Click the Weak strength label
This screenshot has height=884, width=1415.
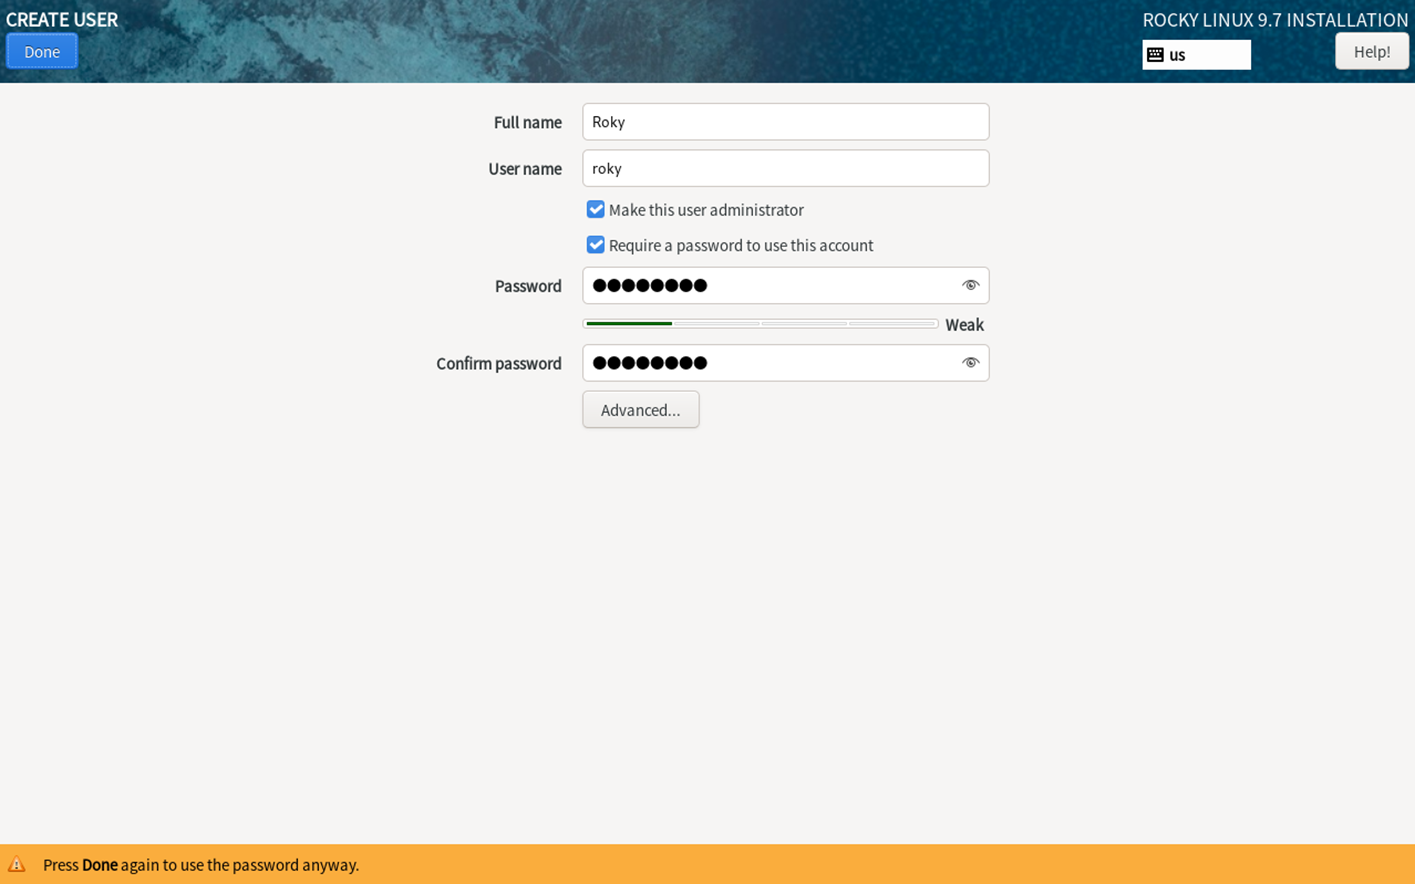[x=965, y=325]
